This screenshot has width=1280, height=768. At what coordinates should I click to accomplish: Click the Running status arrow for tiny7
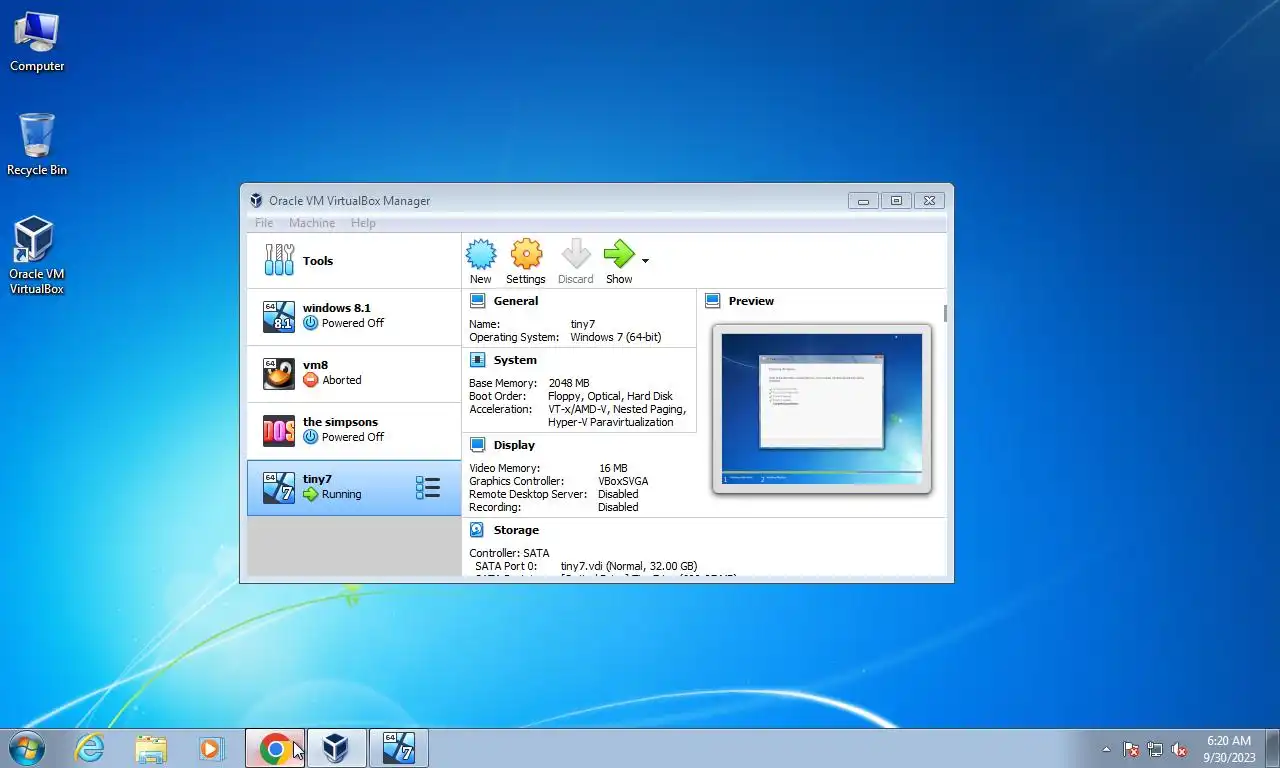click(x=310, y=494)
